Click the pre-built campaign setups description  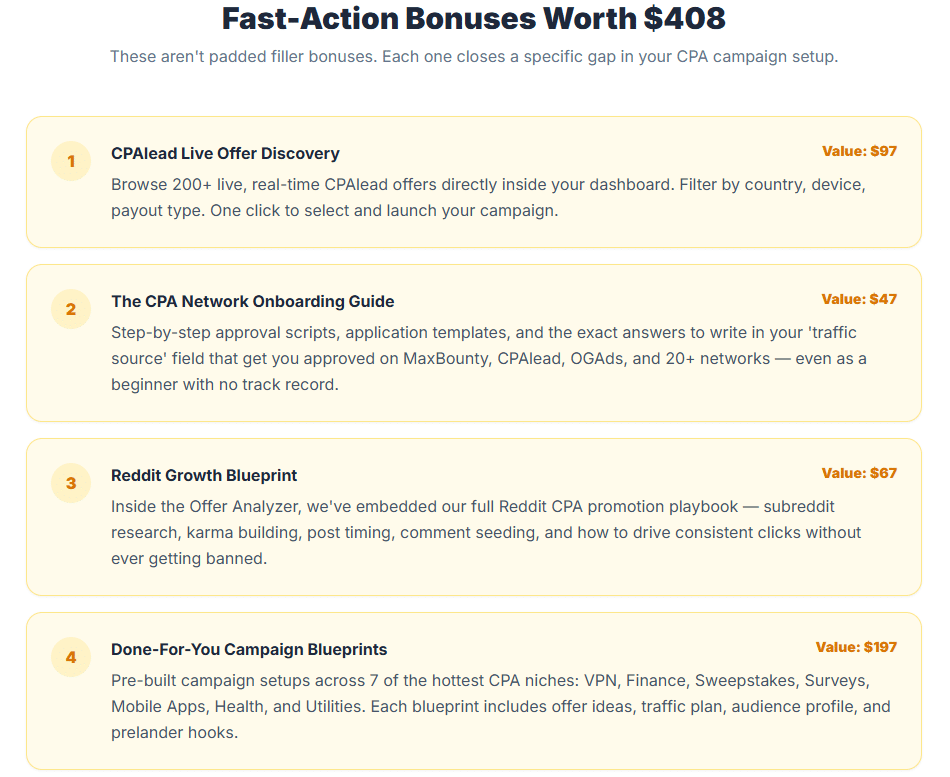pyautogui.click(x=500, y=706)
